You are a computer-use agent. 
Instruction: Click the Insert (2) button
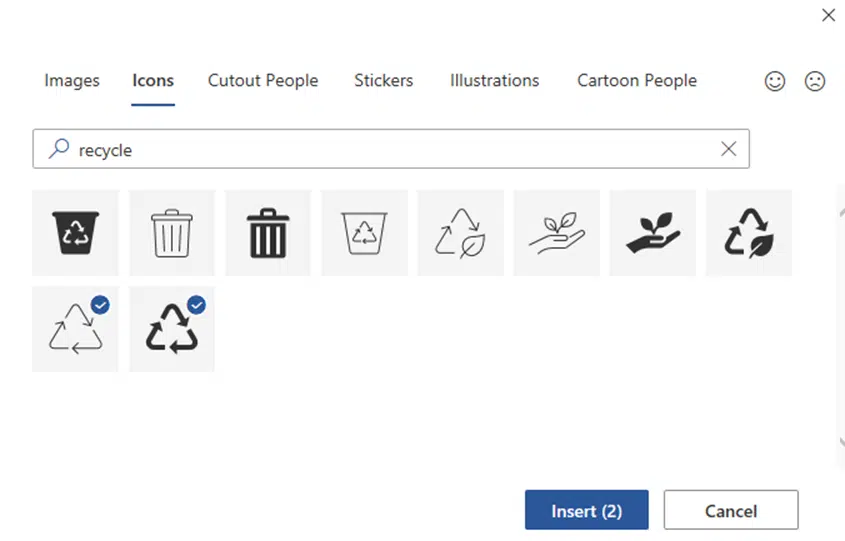coord(587,510)
